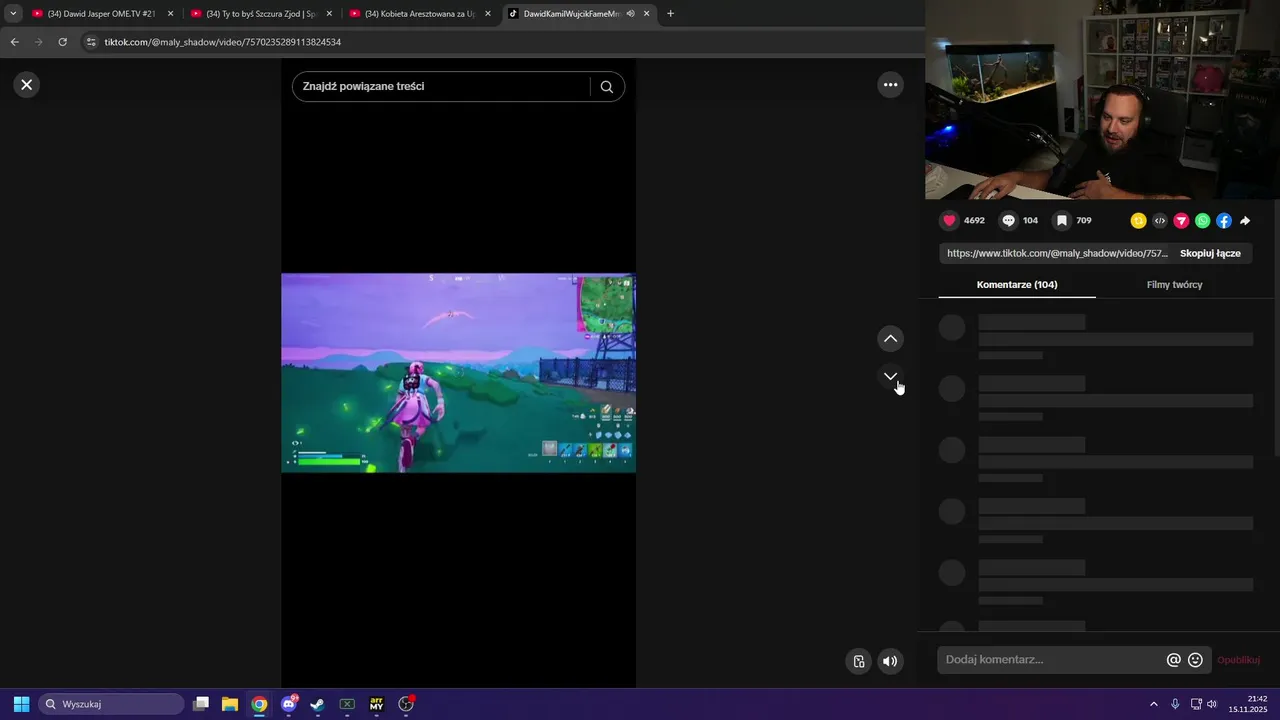Viewport: 1280px width, 720px height.
Task: Open a new browser tab
Action: [x=670, y=14]
